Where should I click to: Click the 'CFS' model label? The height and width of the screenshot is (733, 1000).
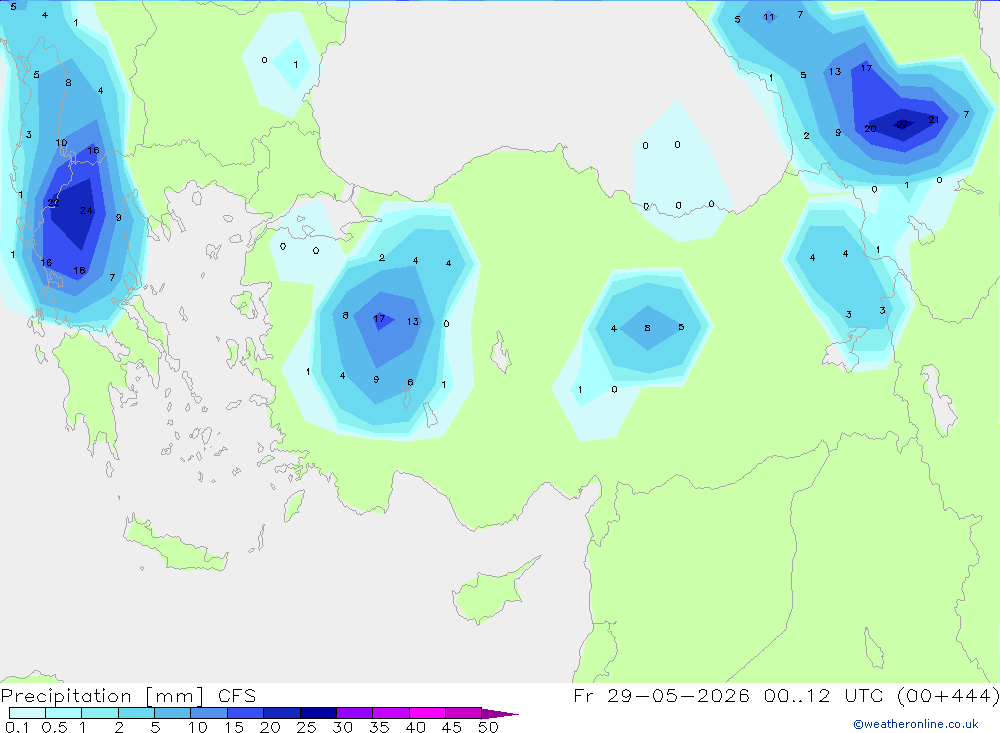pyautogui.click(x=237, y=696)
